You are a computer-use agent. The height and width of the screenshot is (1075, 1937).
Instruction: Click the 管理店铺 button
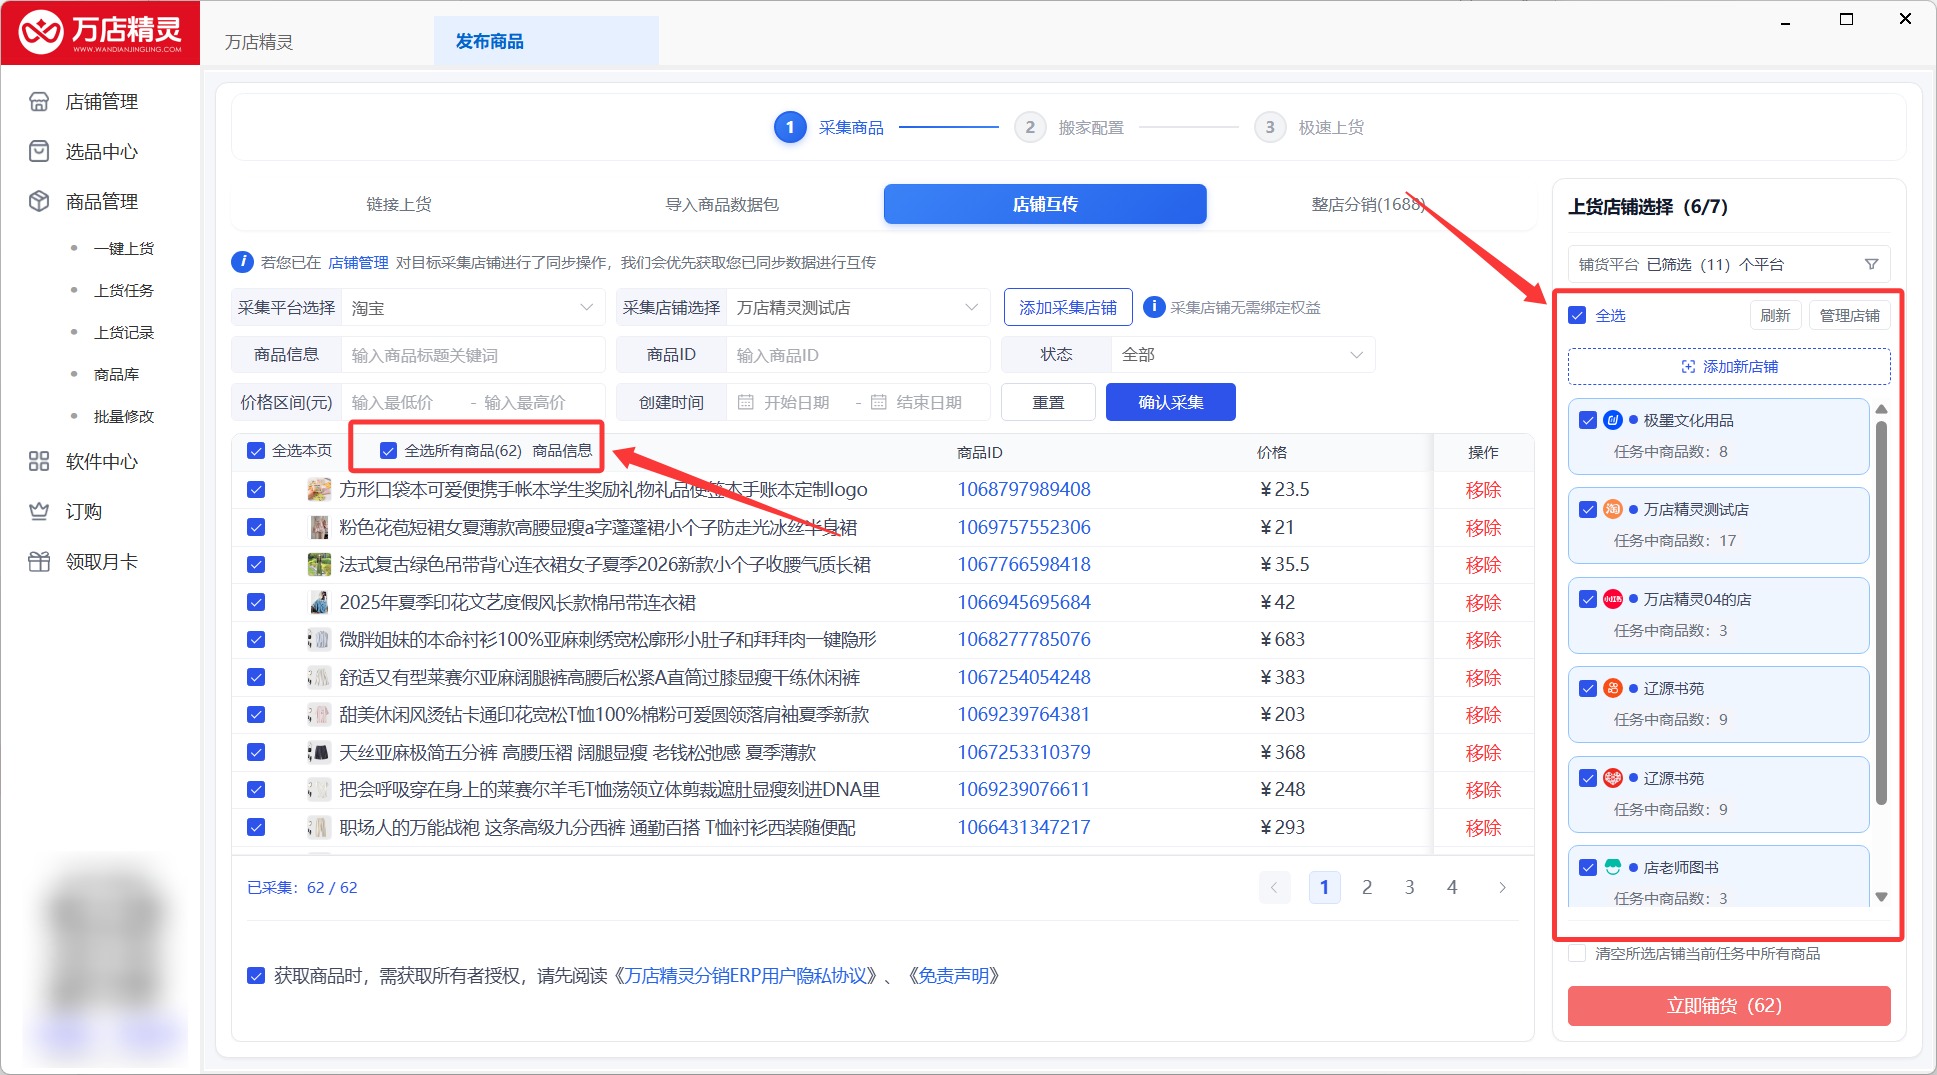(x=1849, y=315)
